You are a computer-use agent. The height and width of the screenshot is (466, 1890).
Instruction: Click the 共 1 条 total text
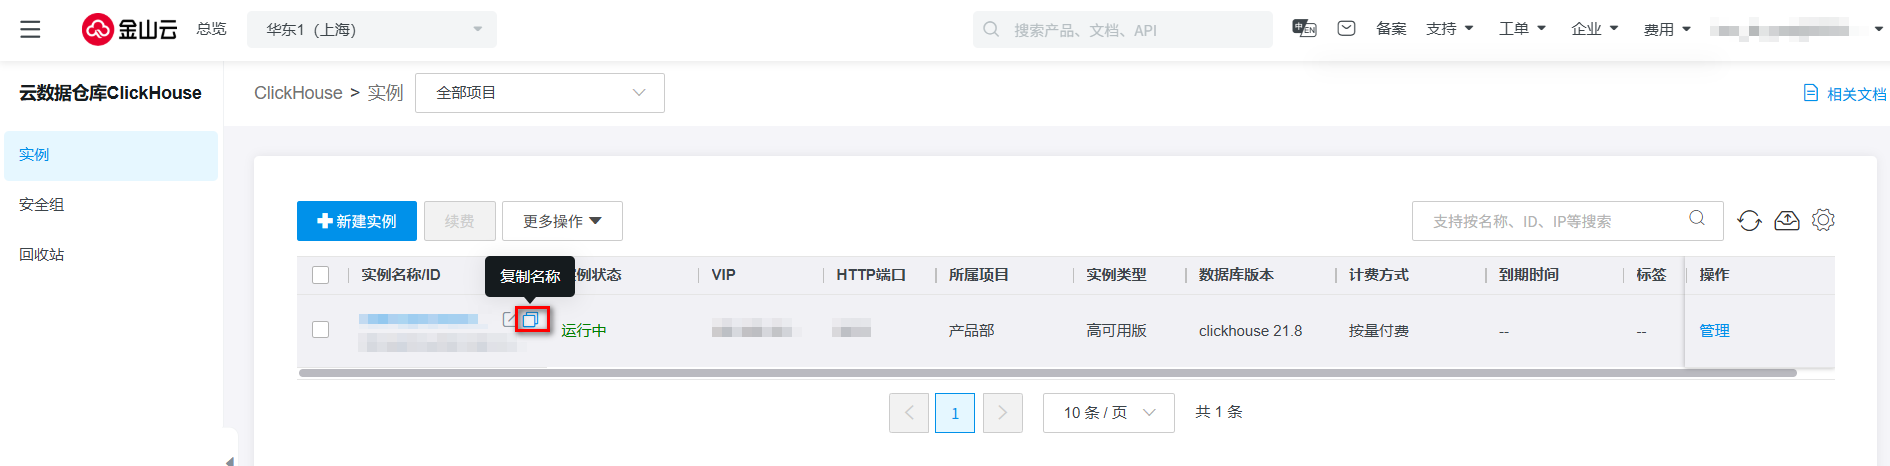[1219, 412]
